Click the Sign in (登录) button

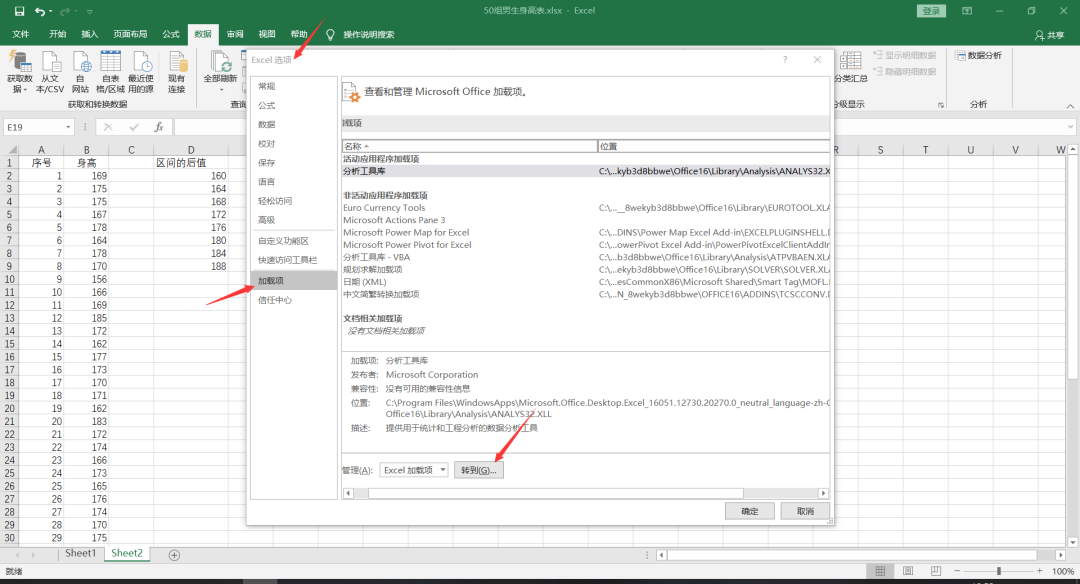(x=931, y=11)
